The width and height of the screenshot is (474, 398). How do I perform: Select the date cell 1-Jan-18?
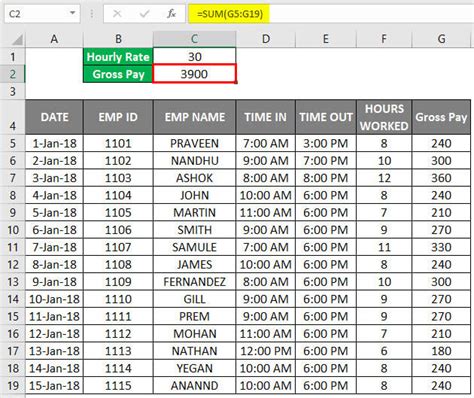pyautogui.click(x=54, y=143)
